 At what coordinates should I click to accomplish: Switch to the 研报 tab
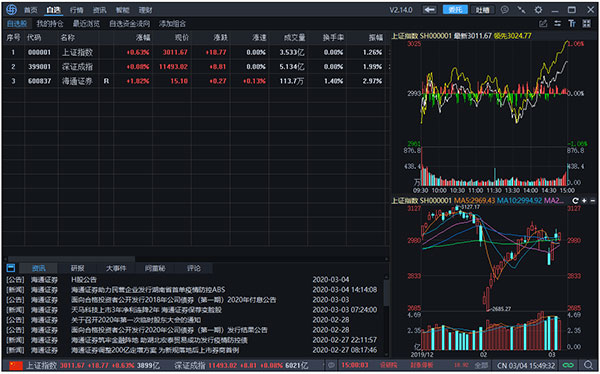pyautogui.click(x=77, y=268)
